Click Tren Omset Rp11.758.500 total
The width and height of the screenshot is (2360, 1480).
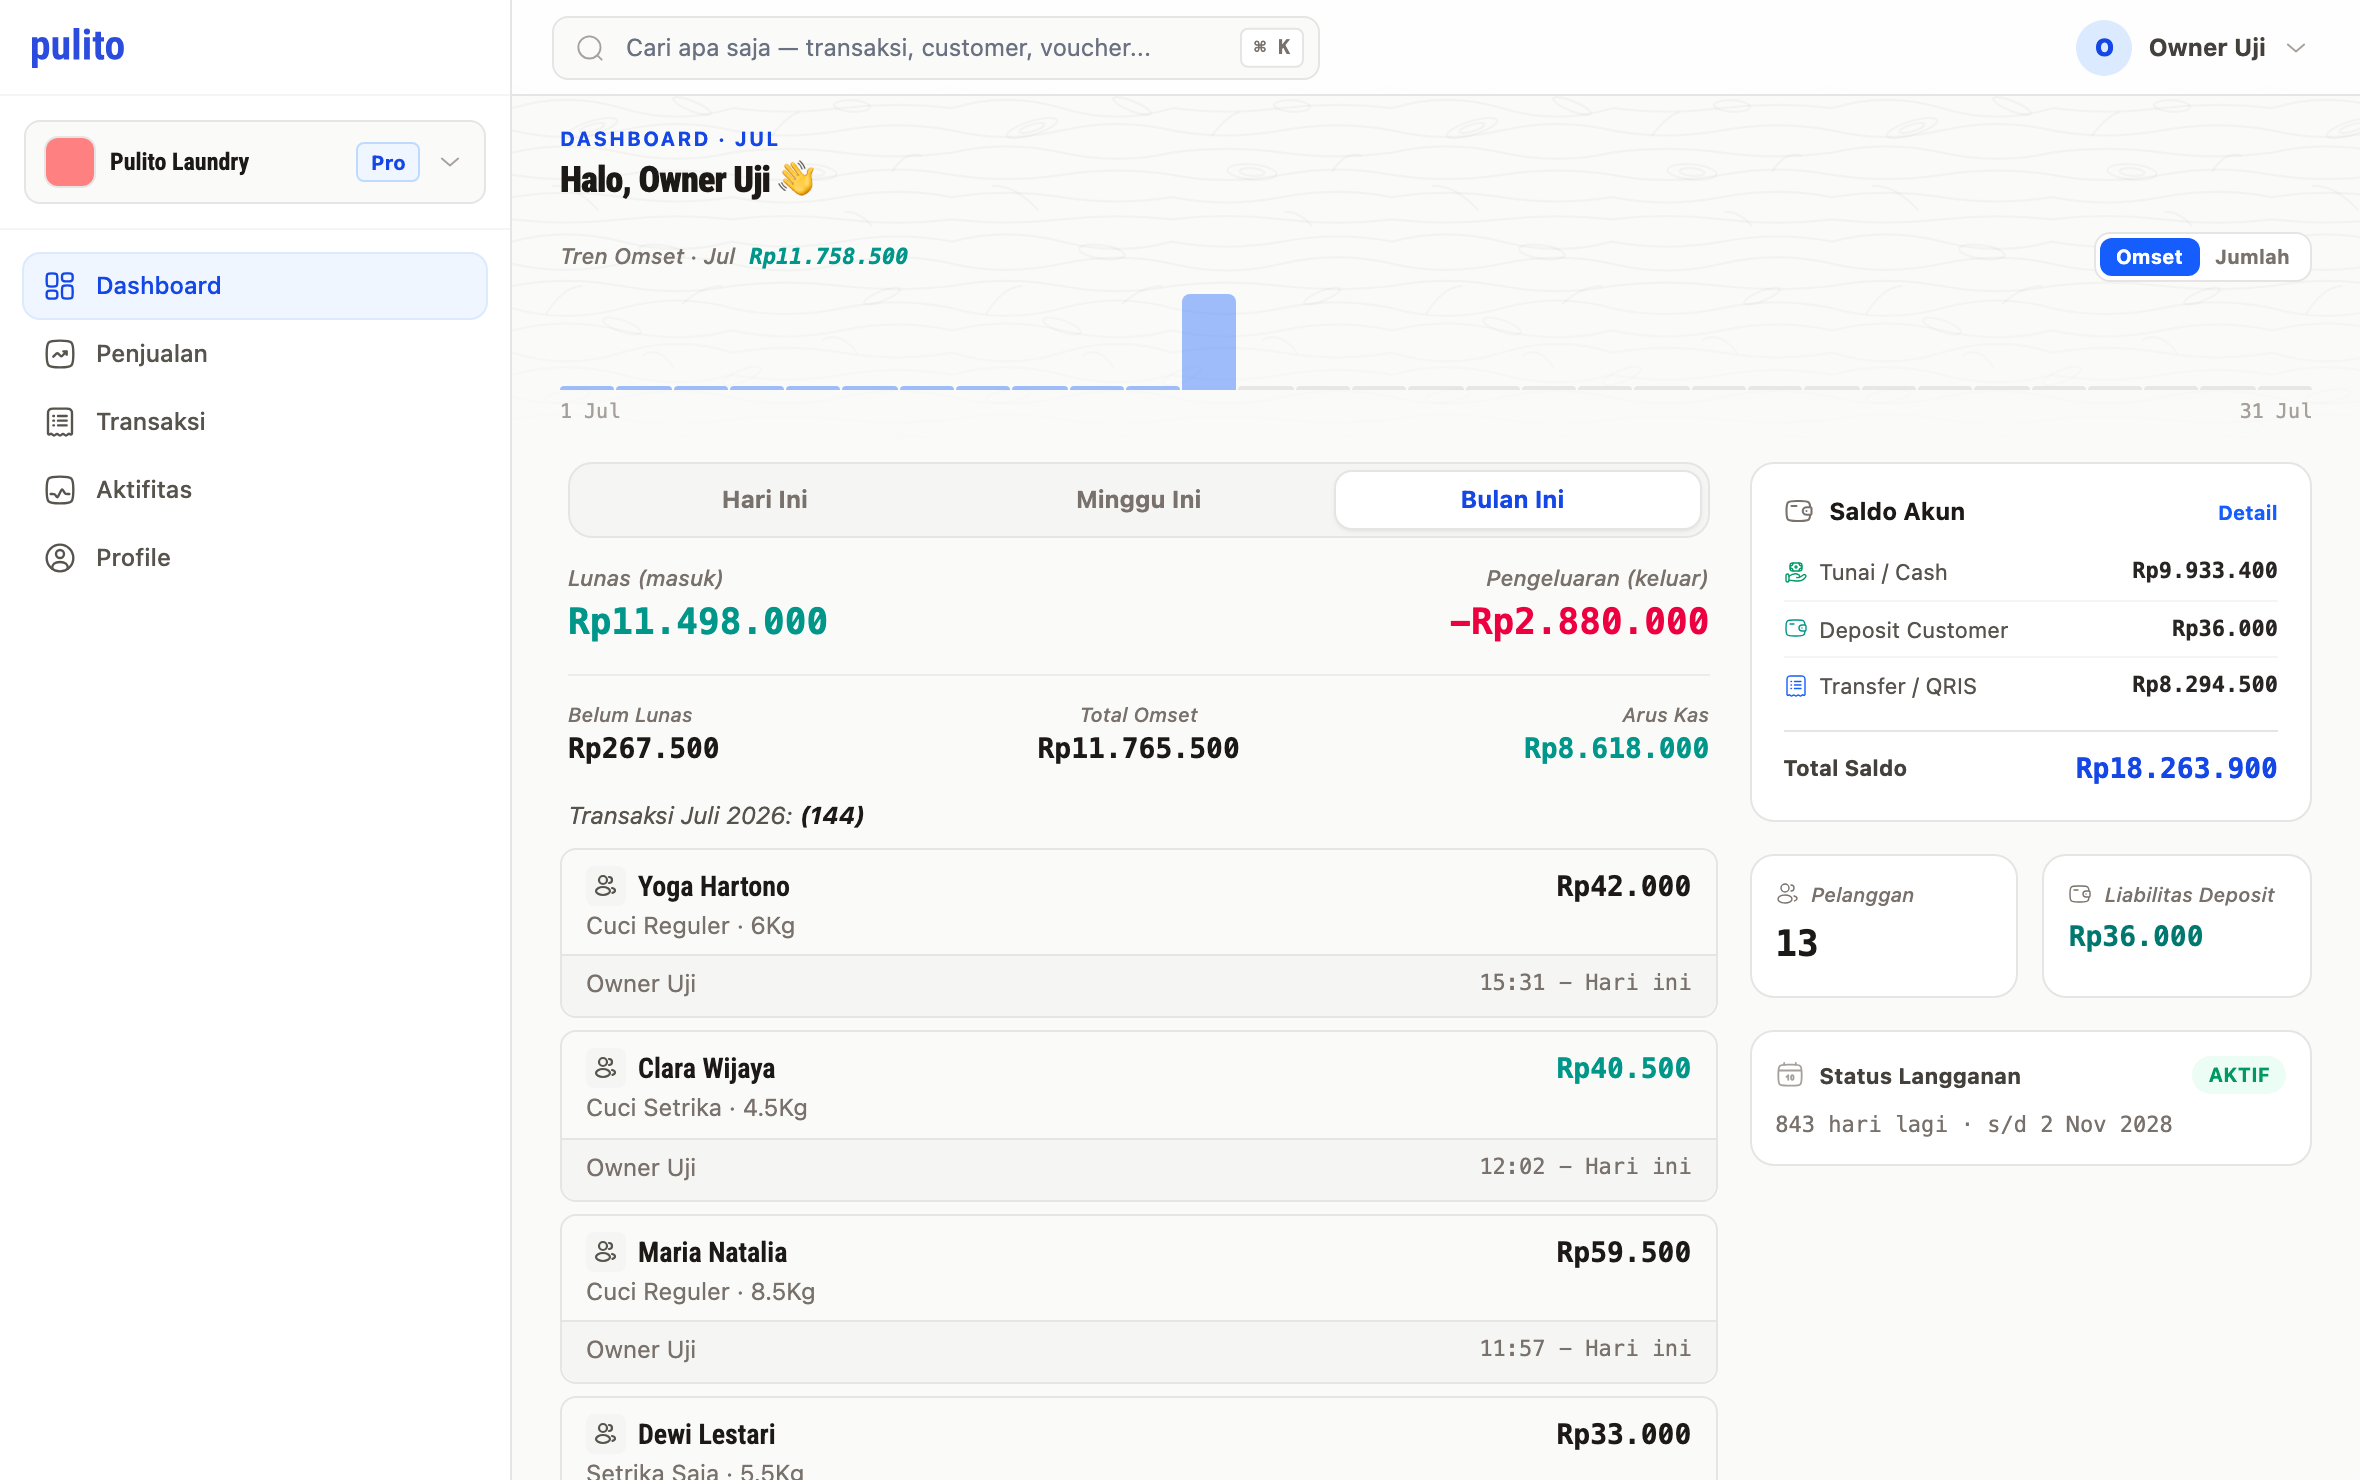(828, 256)
